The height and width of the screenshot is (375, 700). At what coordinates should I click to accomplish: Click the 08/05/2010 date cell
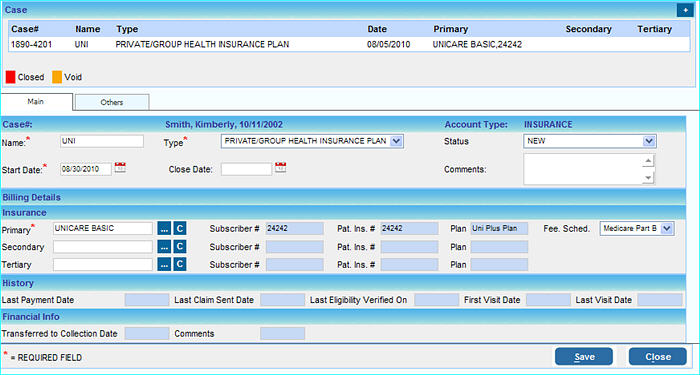(x=388, y=44)
